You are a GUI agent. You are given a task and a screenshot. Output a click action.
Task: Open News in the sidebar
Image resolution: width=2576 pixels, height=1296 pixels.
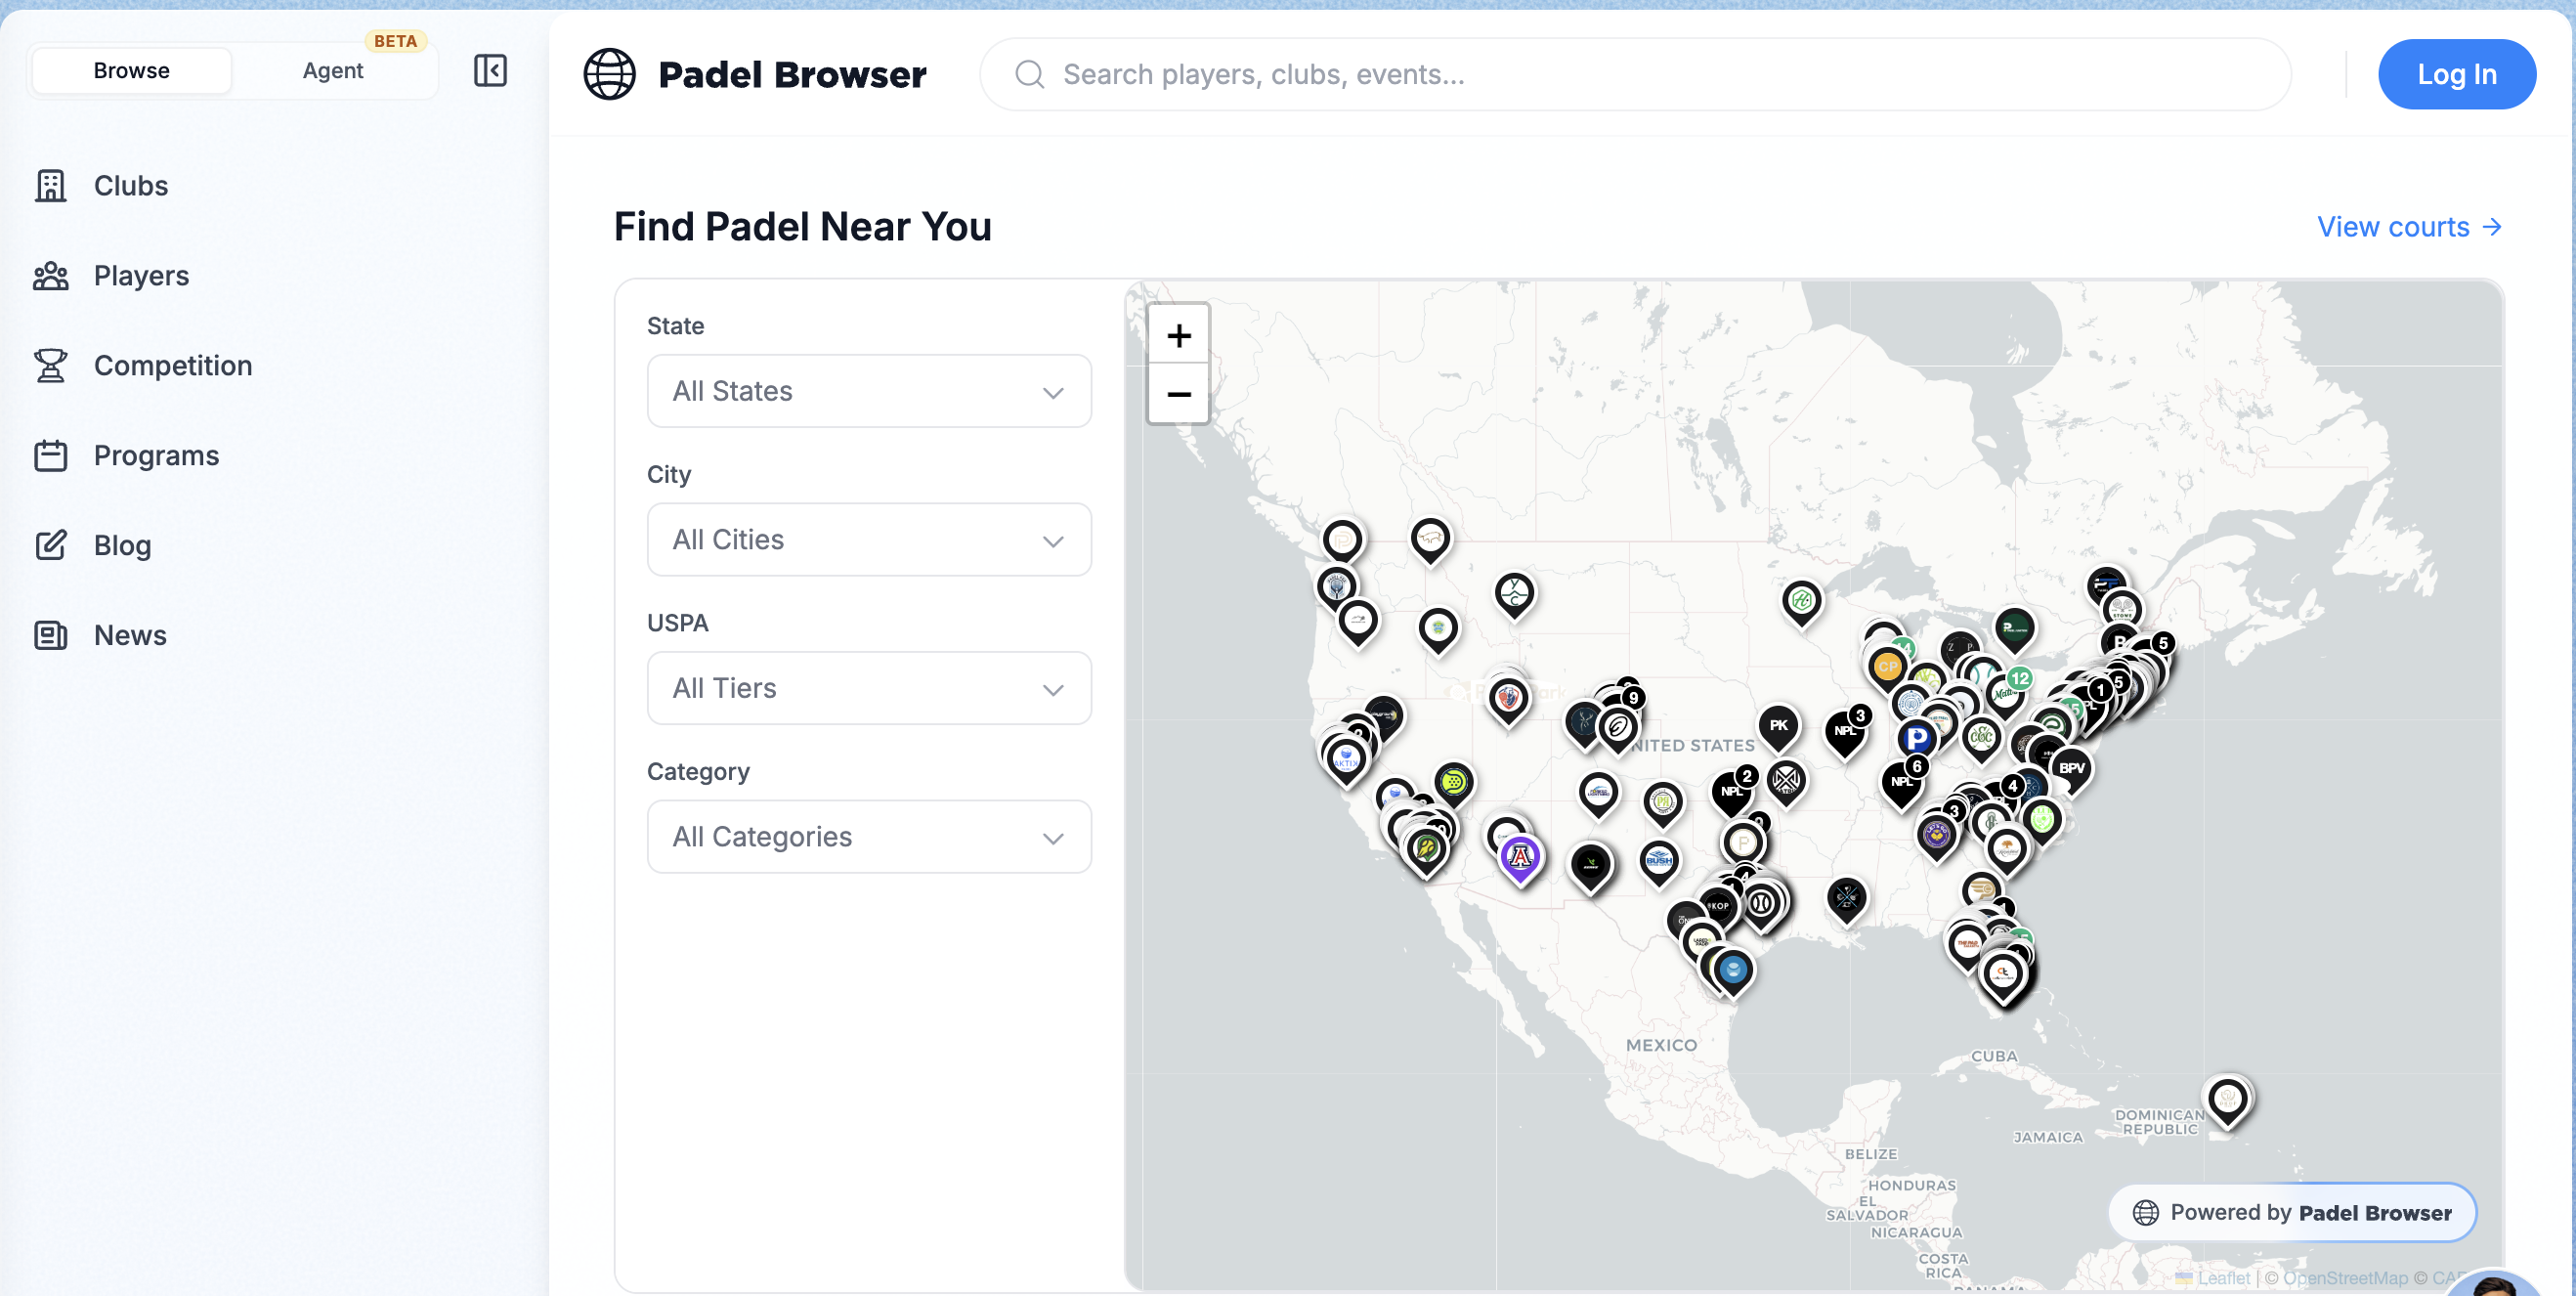click(130, 636)
